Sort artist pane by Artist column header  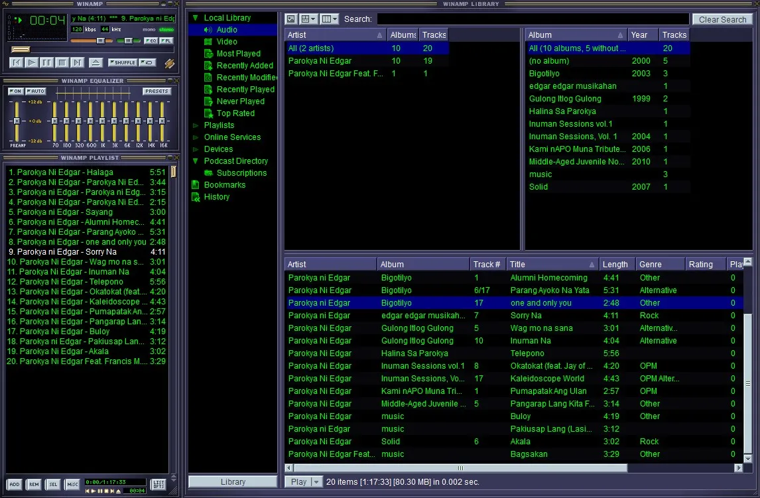click(335, 35)
